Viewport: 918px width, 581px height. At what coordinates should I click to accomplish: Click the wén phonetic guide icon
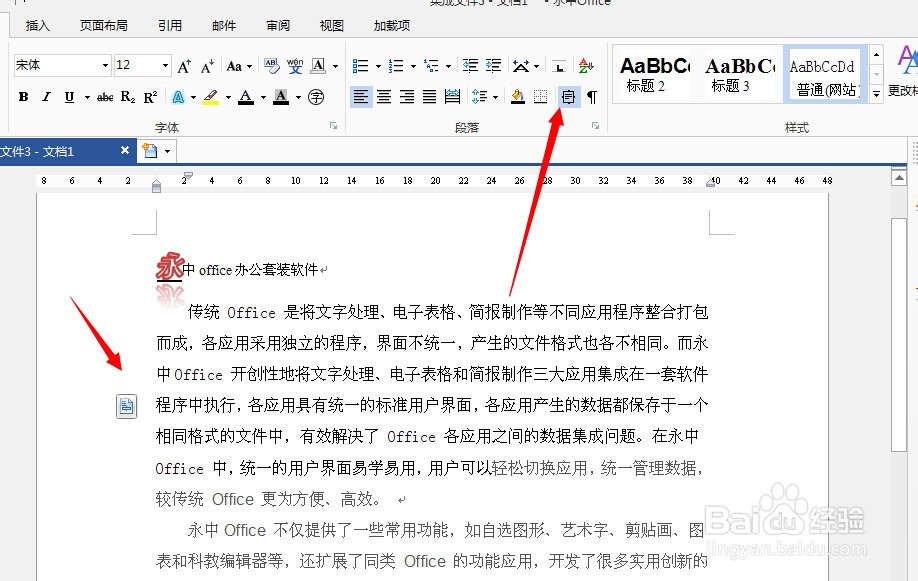point(295,66)
